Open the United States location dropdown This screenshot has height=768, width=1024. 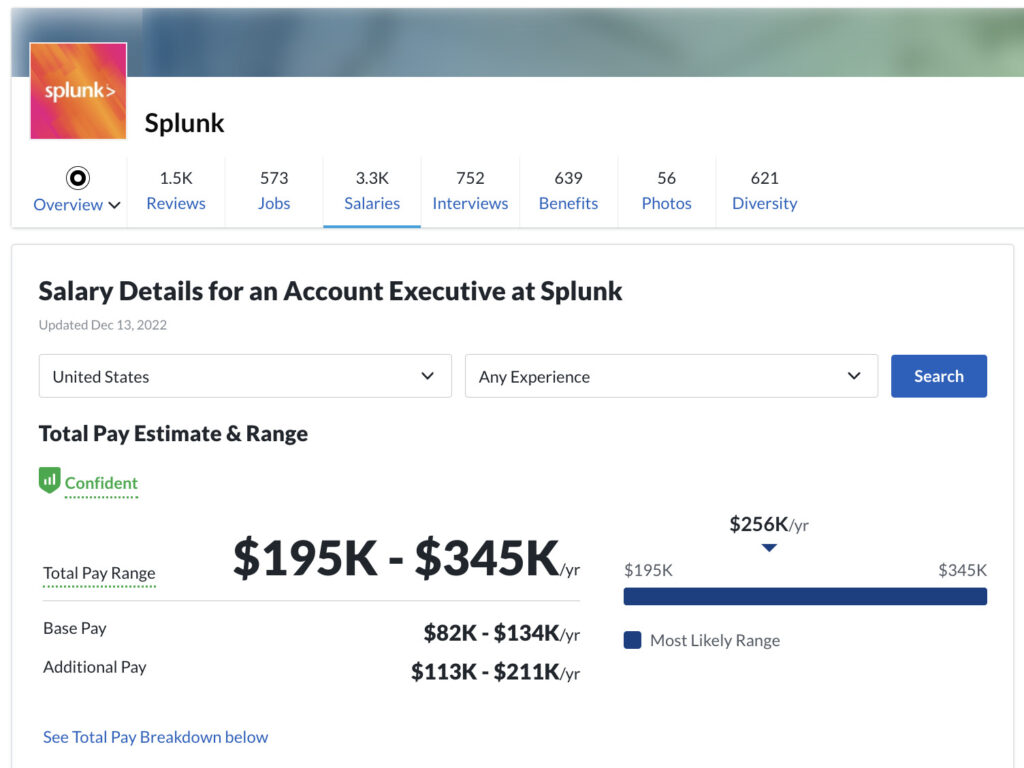pos(246,376)
